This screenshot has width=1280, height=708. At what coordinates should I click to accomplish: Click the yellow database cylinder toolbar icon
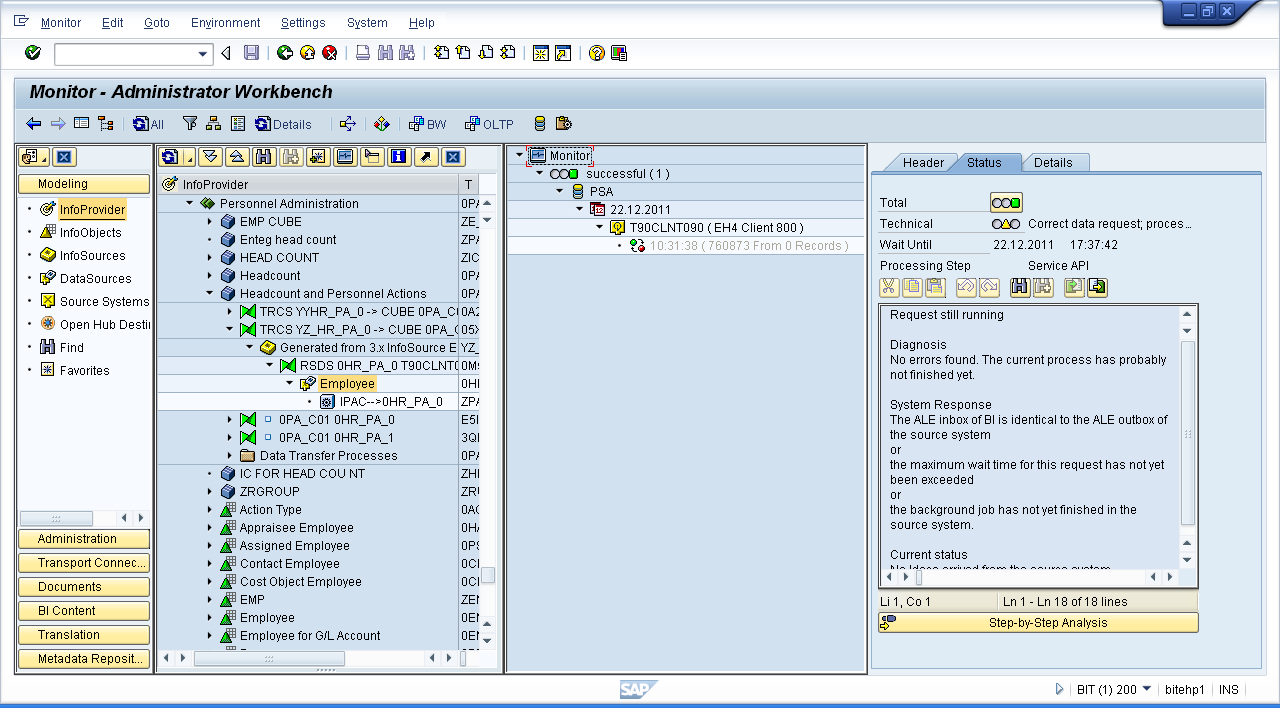540,124
